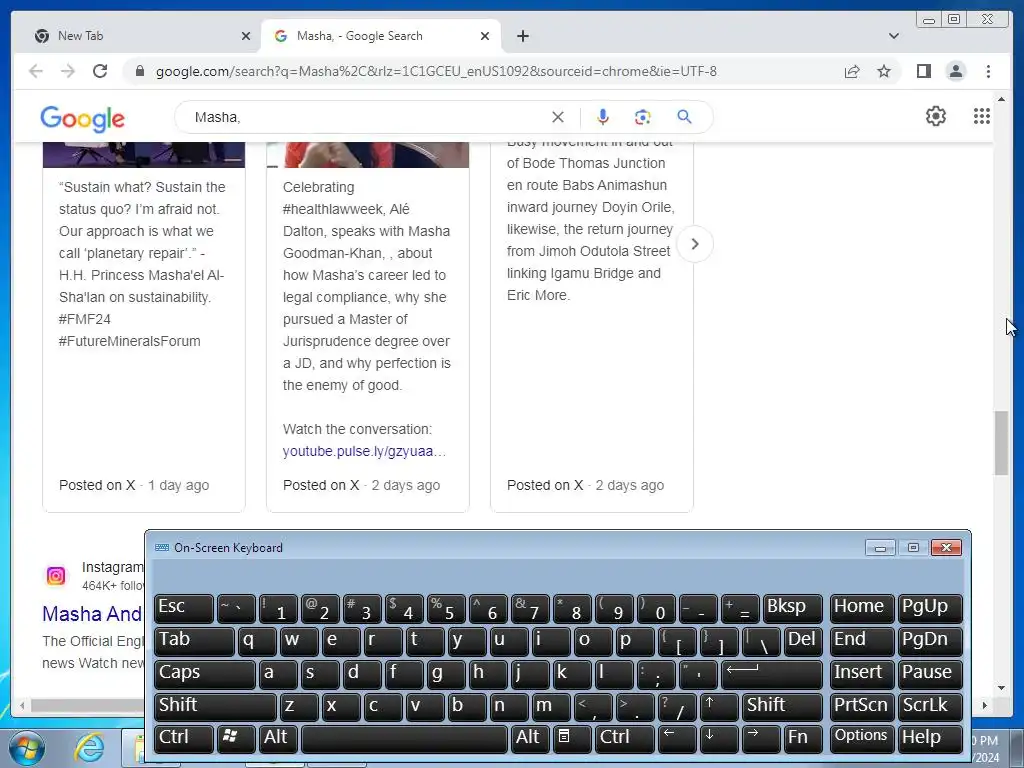Search by image with the Google Lens icon

coord(643,117)
